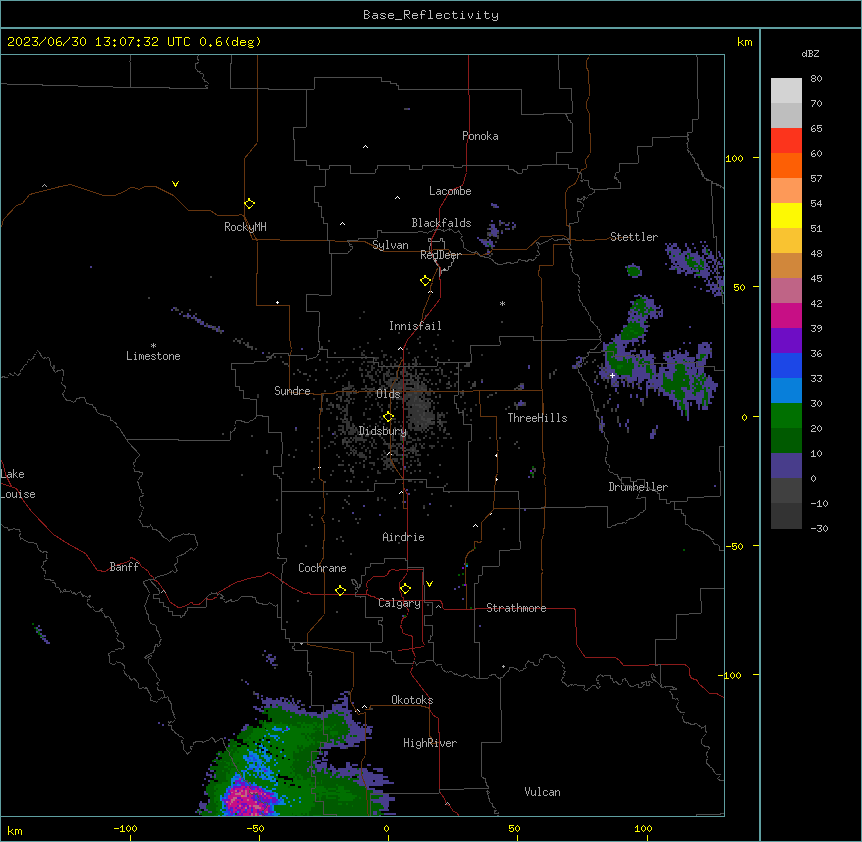Click the Vulcan label
Viewport: 862px width, 842px height.
(543, 792)
